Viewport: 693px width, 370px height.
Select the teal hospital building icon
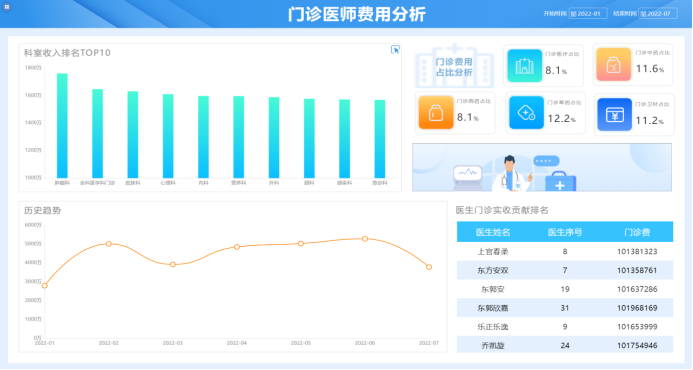pyautogui.click(x=525, y=66)
